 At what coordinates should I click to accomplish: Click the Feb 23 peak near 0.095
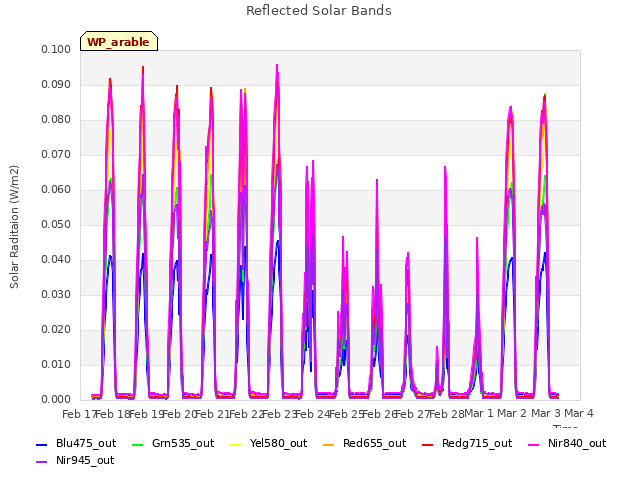[x=277, y=65]
